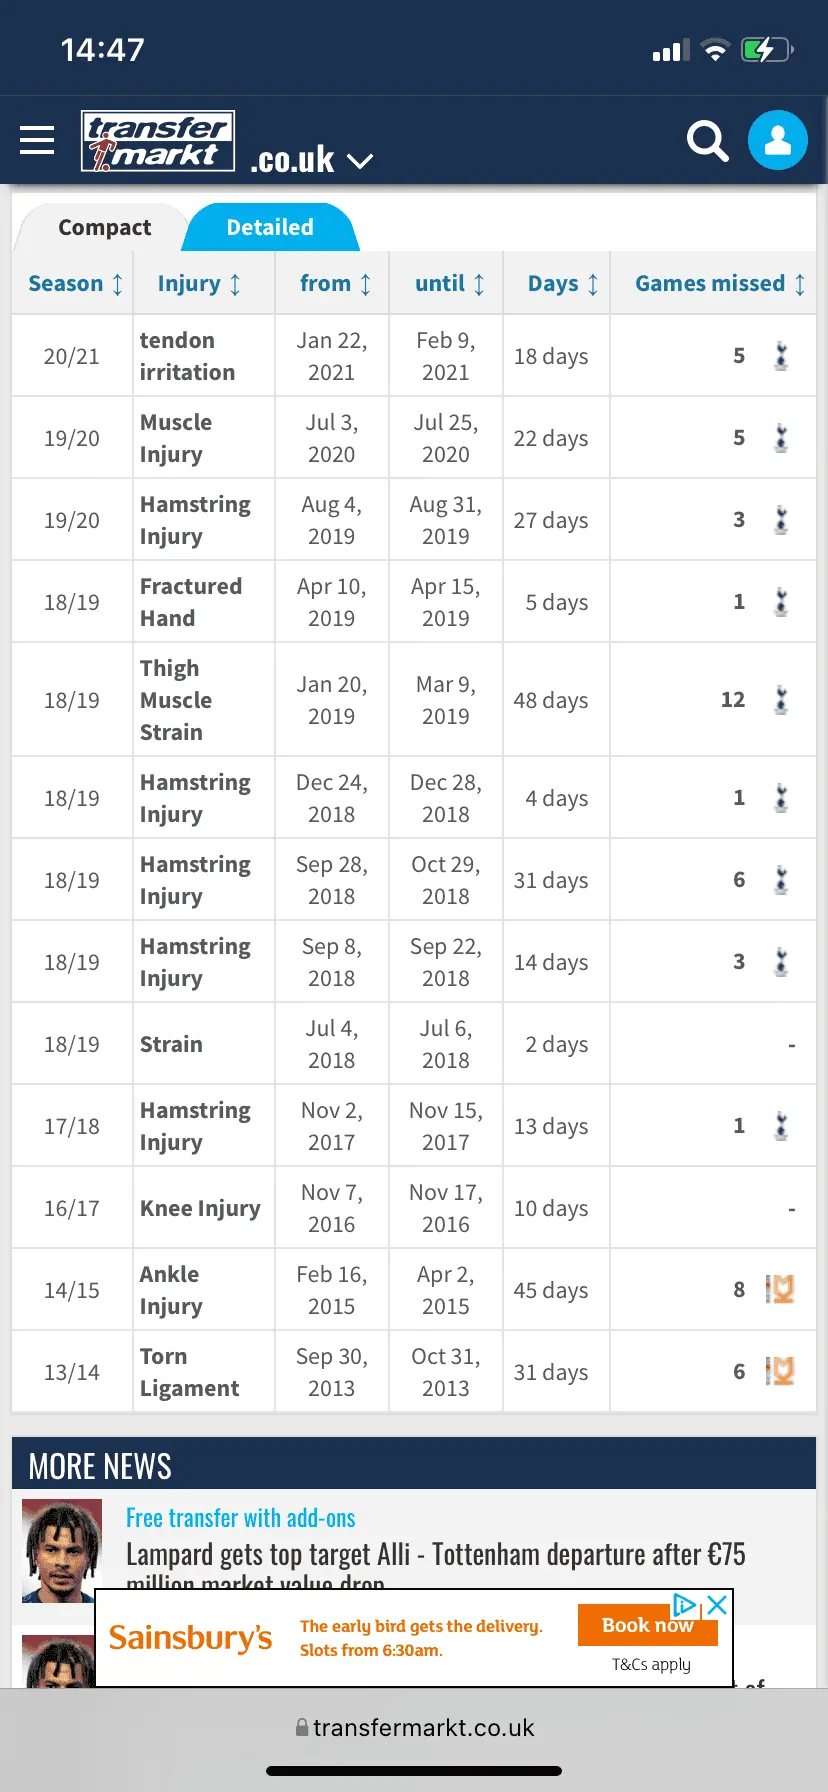
Task: Open the user profile icon
Action: click(x=778, y=140)
